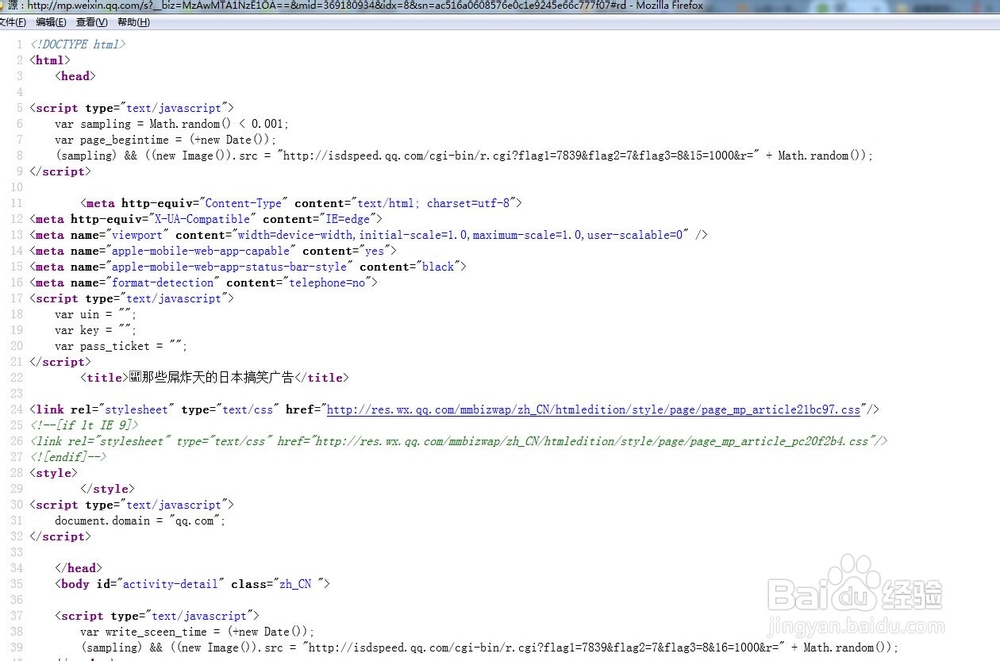This screenshot has width=1000, height=661.
Task: Open the 编辑(E) menu
Action: pos(51,22)
